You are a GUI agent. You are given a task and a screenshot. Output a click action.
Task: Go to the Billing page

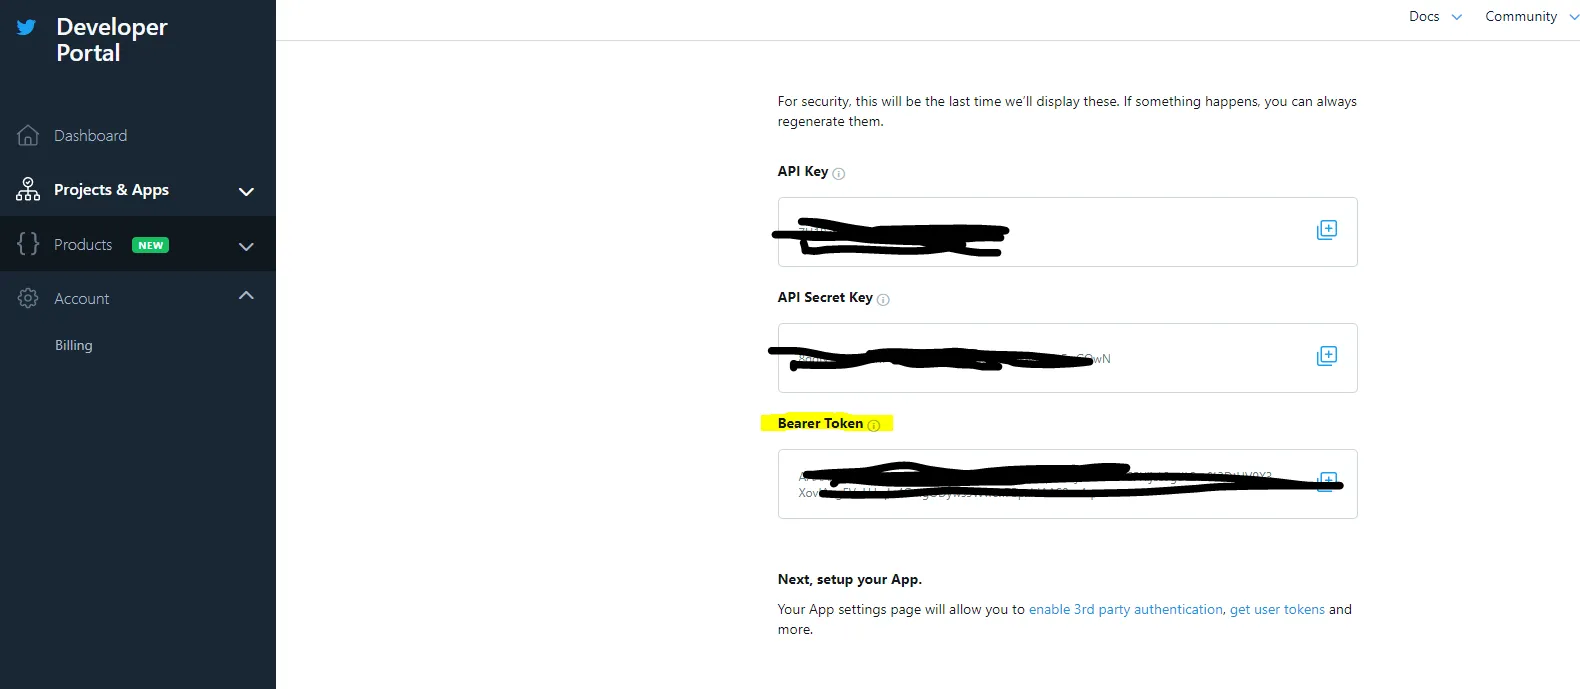pos(73,345)
